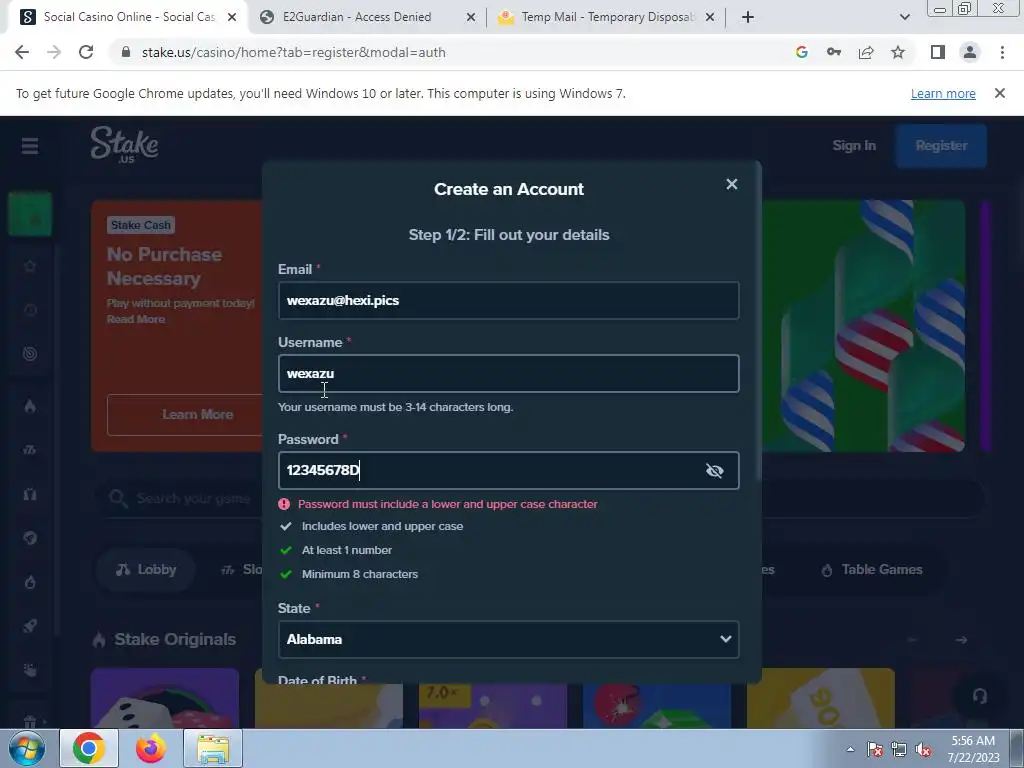Viewport: 1024px width, 768px height.
Task: Click previous arrow for Stake Originals carousel
Action: 912,640
